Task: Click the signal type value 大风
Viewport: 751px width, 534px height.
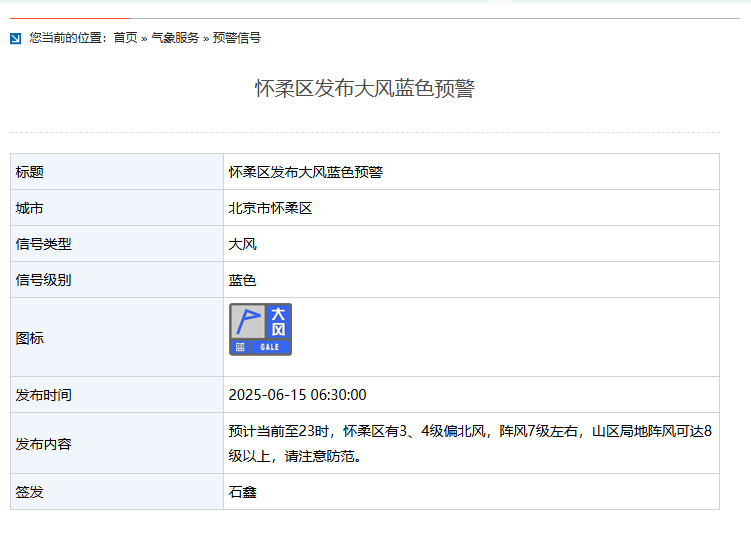Action: coord(242,244)
